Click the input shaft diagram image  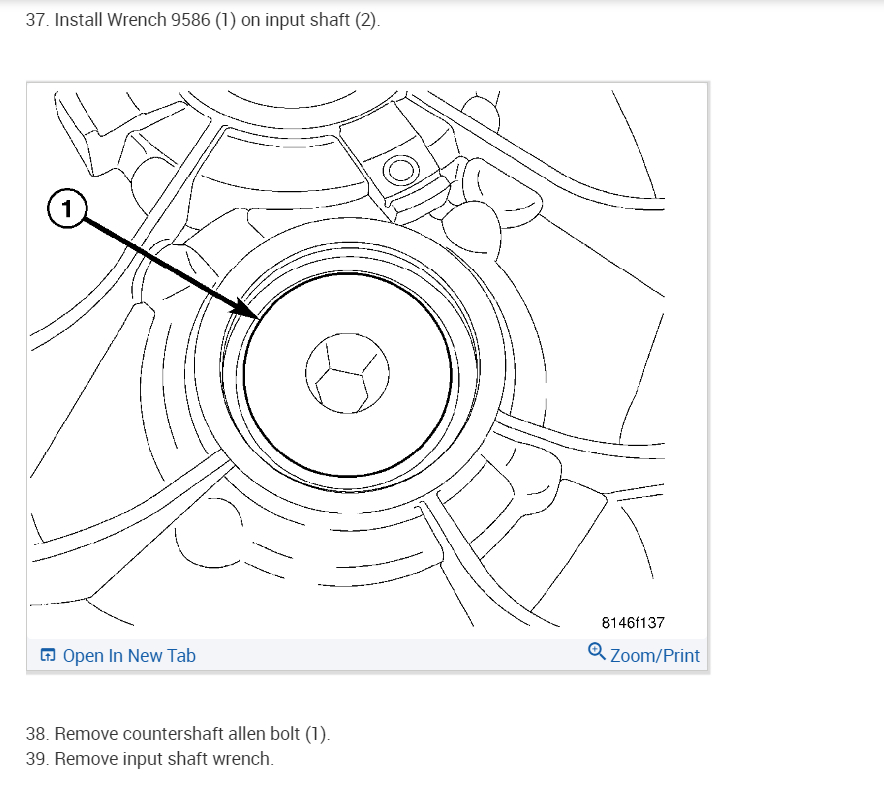click(367, 361)
